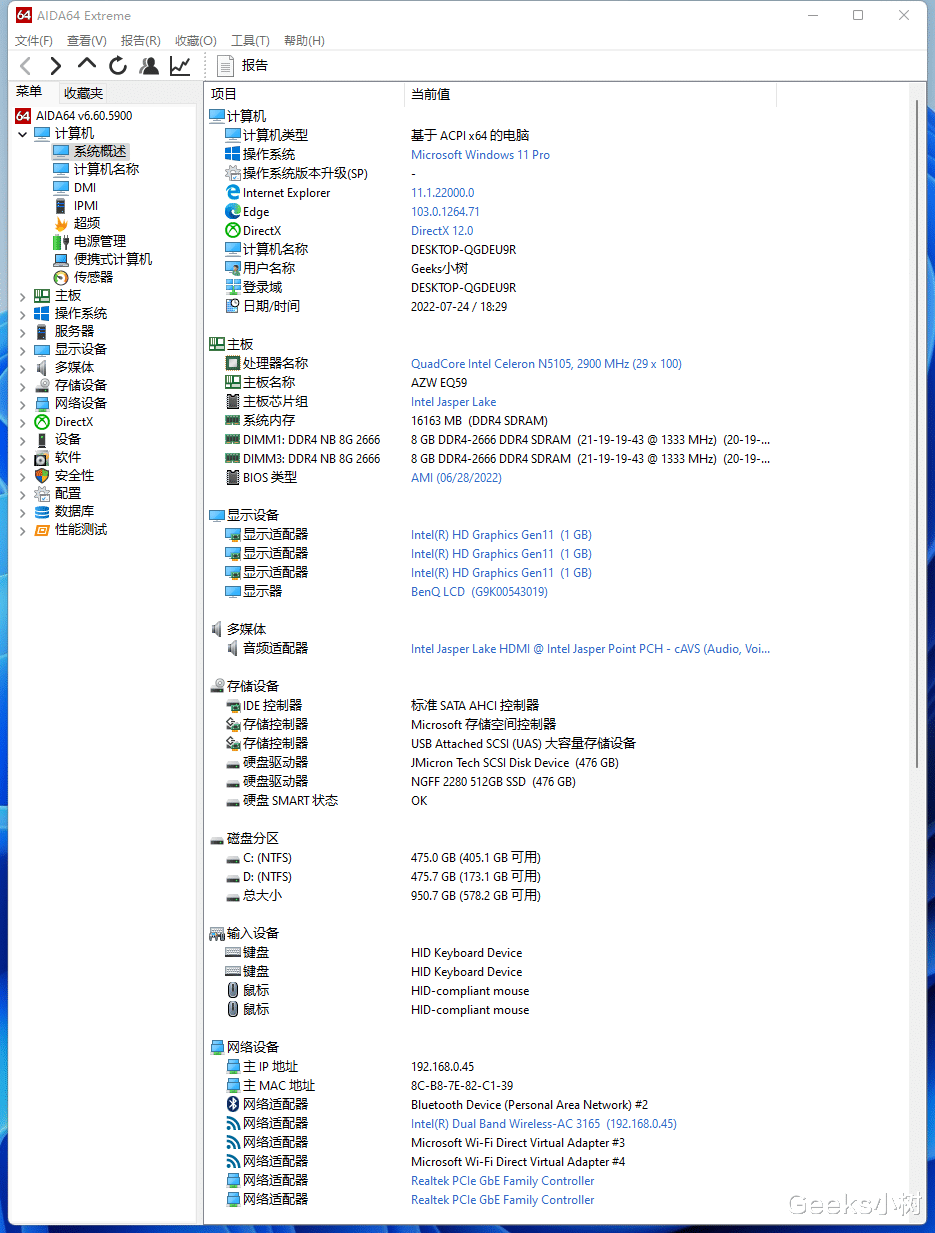Open the graph chart toolbar icon
This screenshot has height=1233, width=935.
click(180, 66)
